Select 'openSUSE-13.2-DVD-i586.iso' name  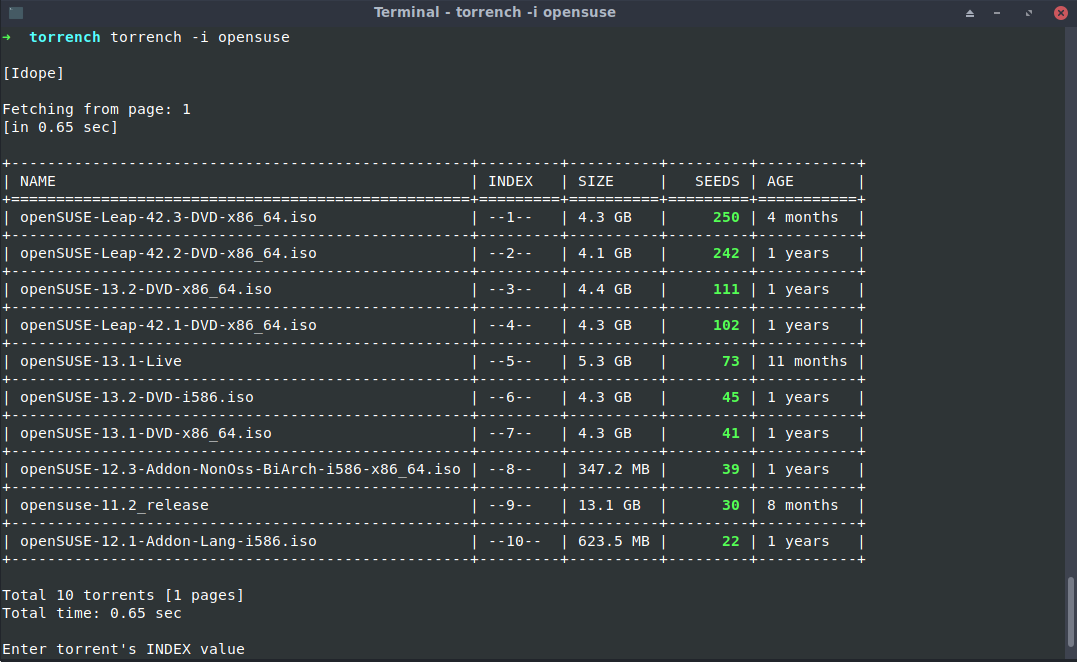[x=137, y=397]
